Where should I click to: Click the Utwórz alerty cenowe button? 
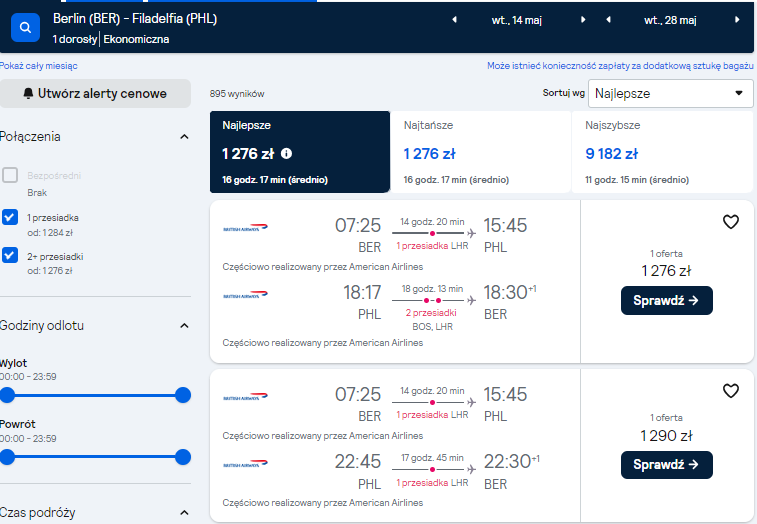[95, 94]
